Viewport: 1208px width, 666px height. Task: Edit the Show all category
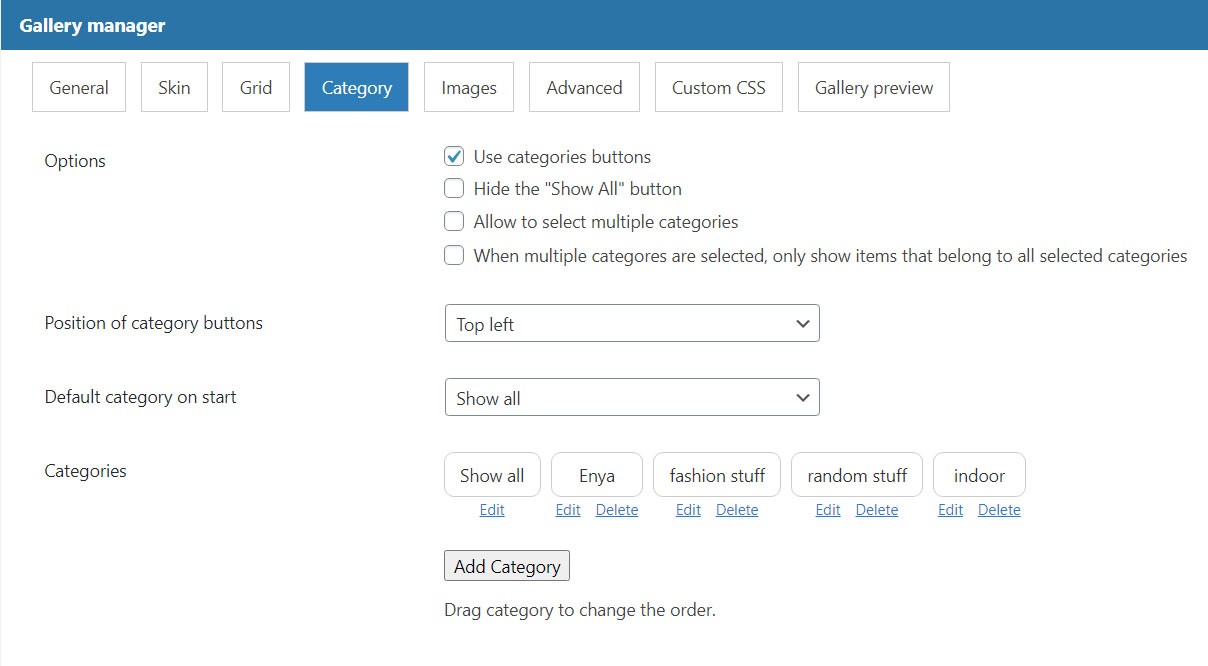tap(492, 510)
